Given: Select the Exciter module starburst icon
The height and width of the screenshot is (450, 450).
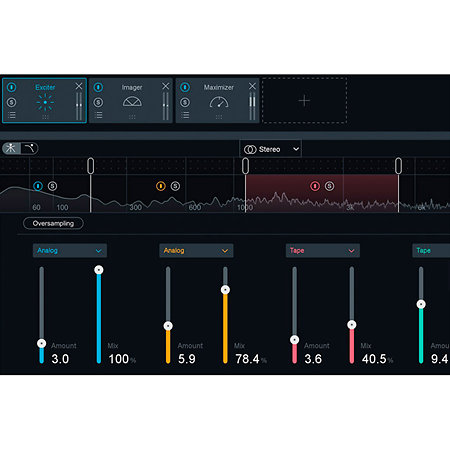Looking at the screenshot, I should tap(45, 102).
